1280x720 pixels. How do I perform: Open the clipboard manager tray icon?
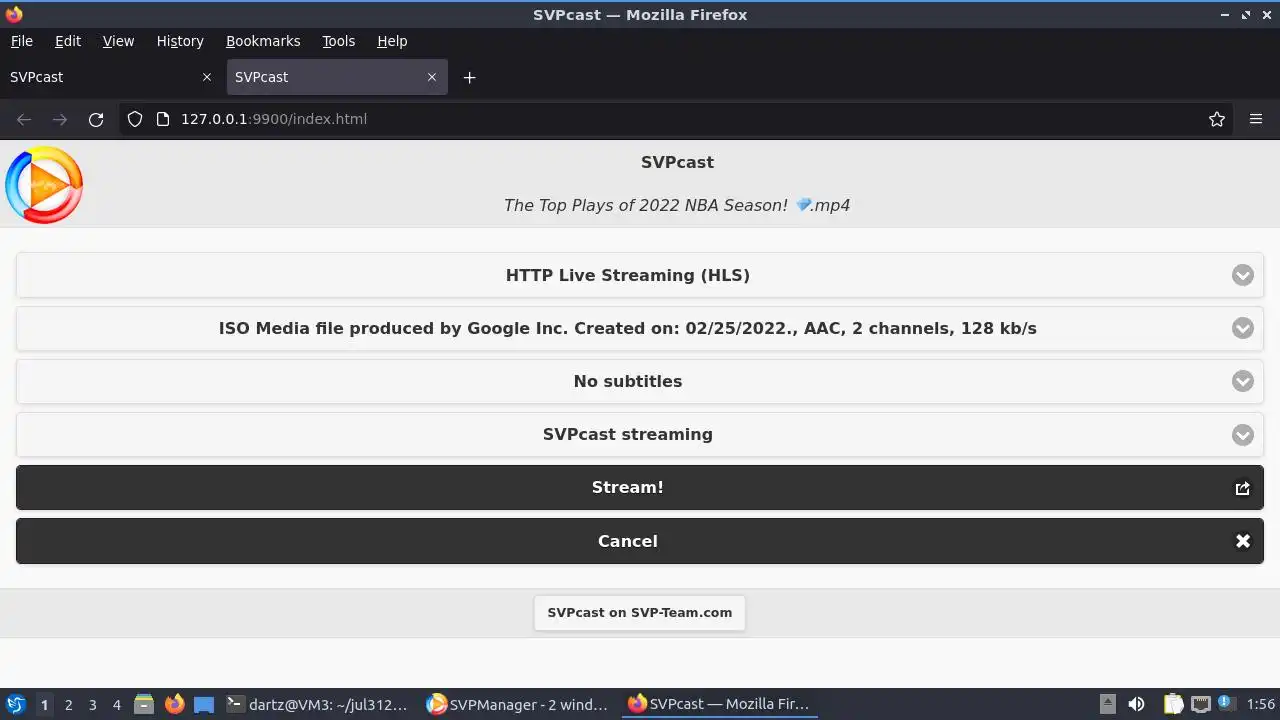(x=1173, y=704)
